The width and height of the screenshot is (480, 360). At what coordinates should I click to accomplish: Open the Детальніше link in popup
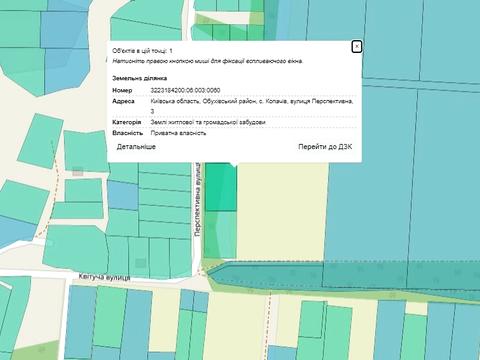pyautogui.click(x=136, y=147)
